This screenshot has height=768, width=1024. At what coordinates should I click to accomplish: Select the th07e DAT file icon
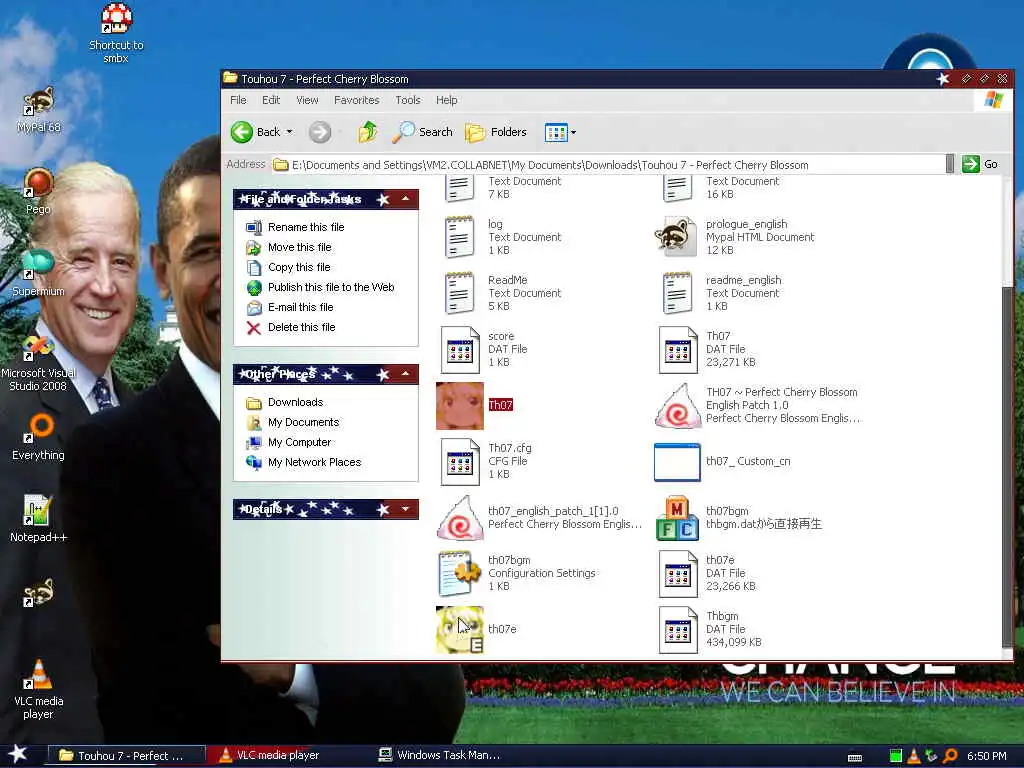pyautogui.click(x=678, y=573)
